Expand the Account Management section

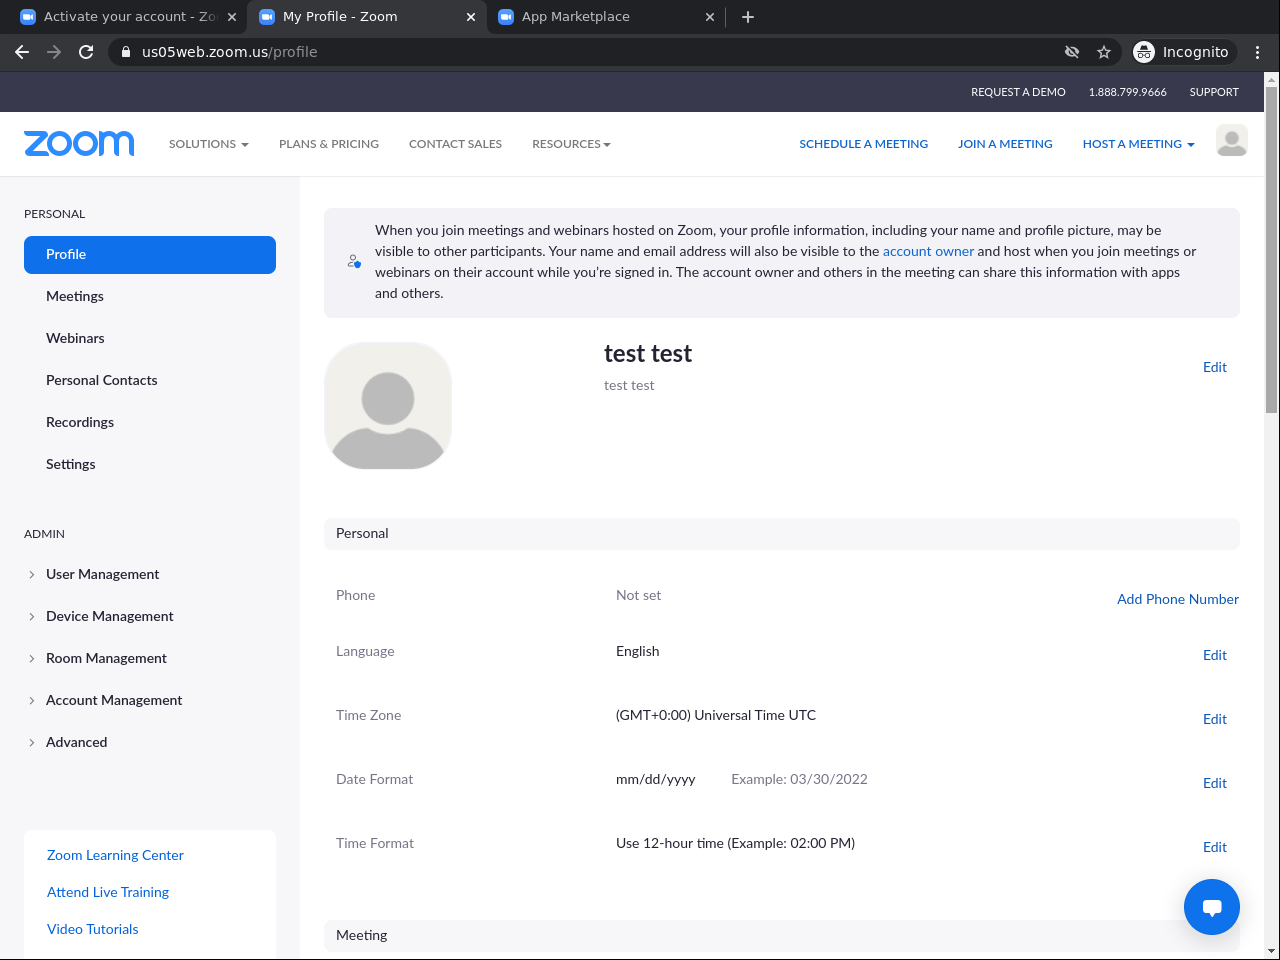[114, 700]
